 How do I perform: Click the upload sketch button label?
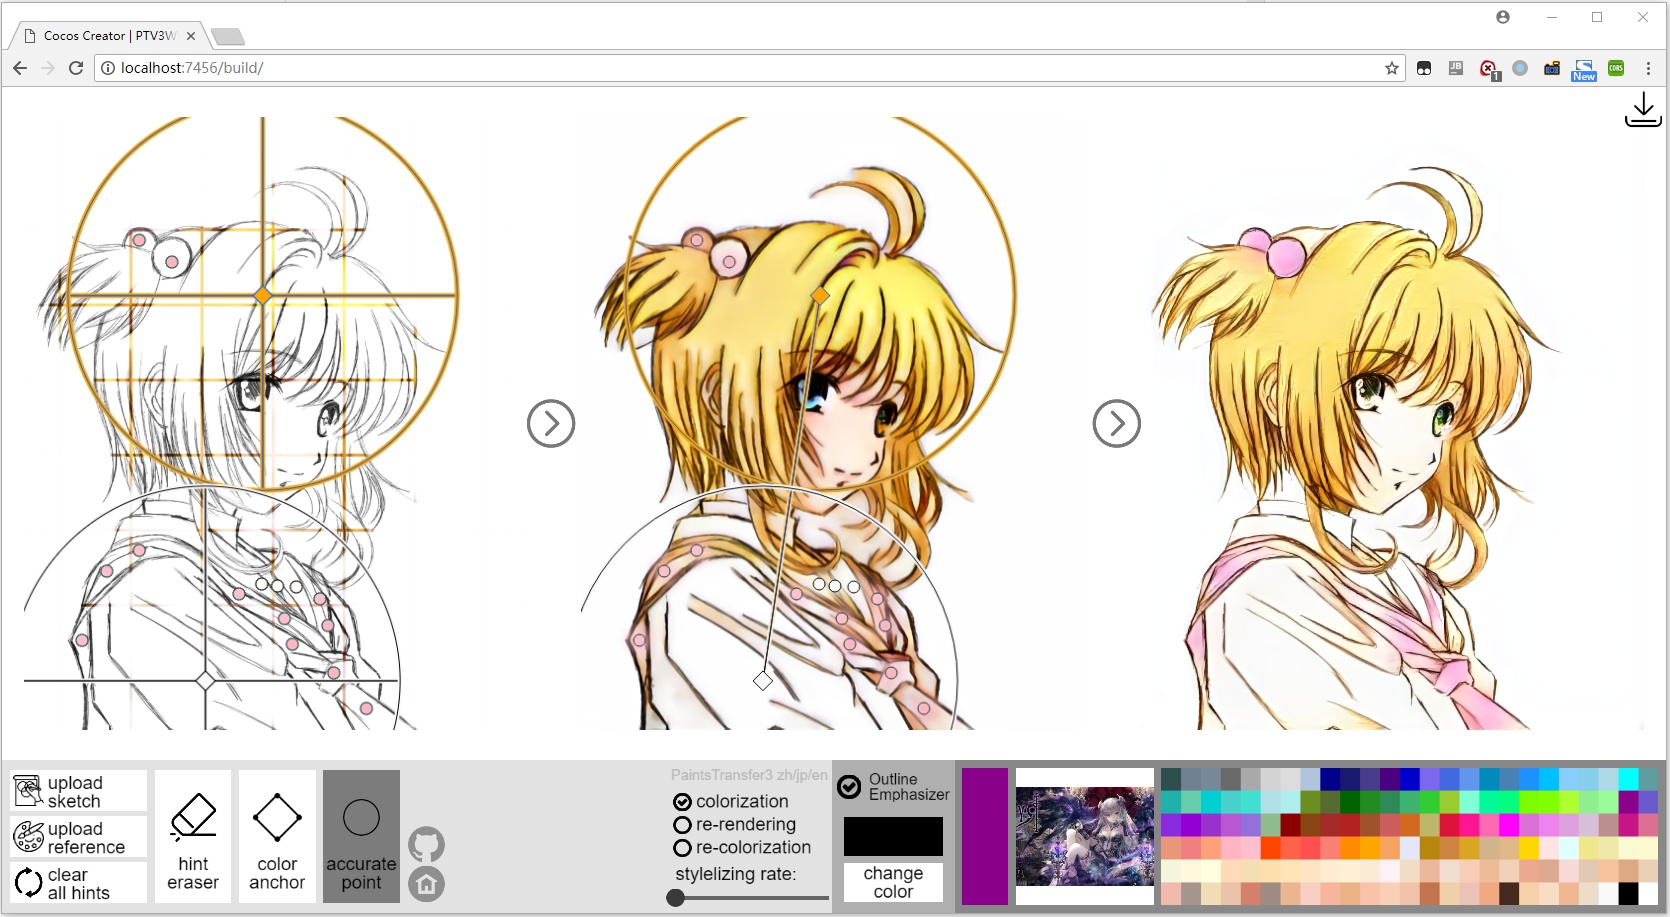[75, 792]
